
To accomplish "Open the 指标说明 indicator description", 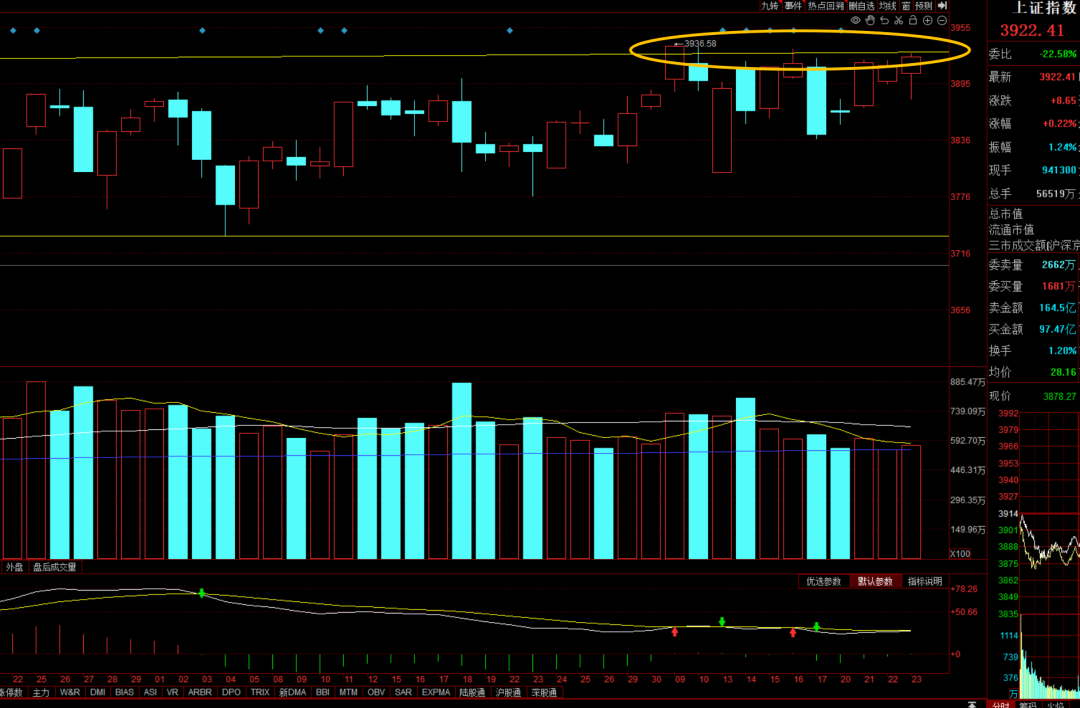I will coord(925,582).
